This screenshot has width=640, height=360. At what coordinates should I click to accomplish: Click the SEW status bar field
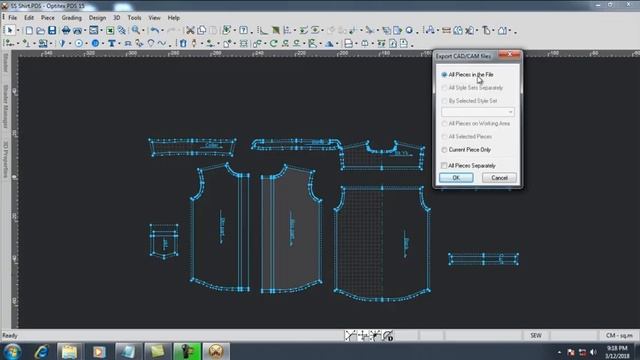tap(536, 336)
